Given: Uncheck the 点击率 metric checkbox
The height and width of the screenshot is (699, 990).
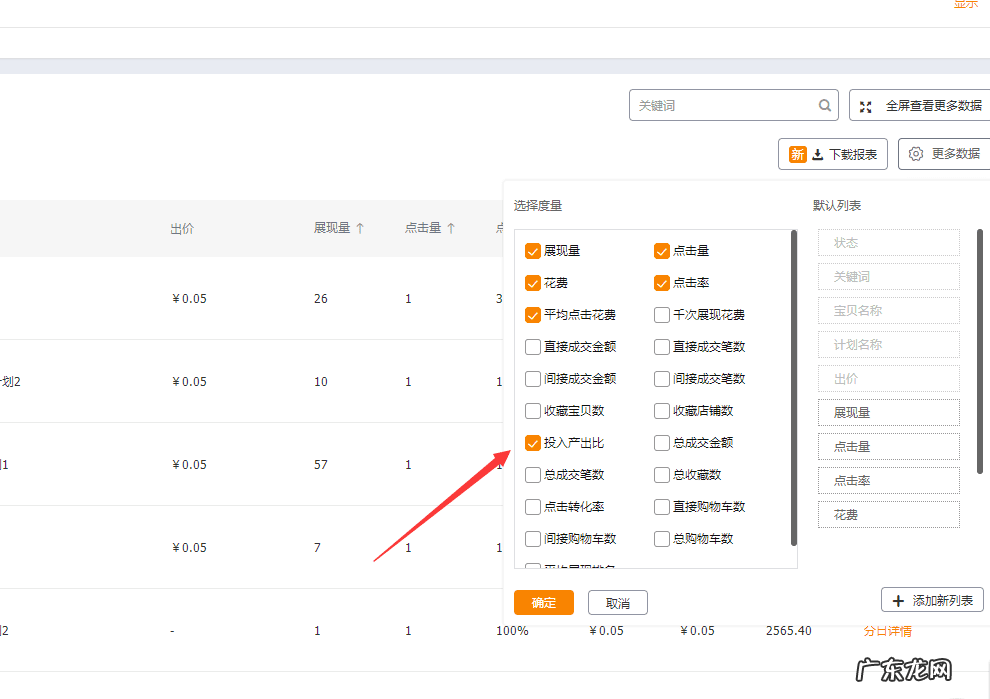Looking at the screenshot, I should point(661,283).
